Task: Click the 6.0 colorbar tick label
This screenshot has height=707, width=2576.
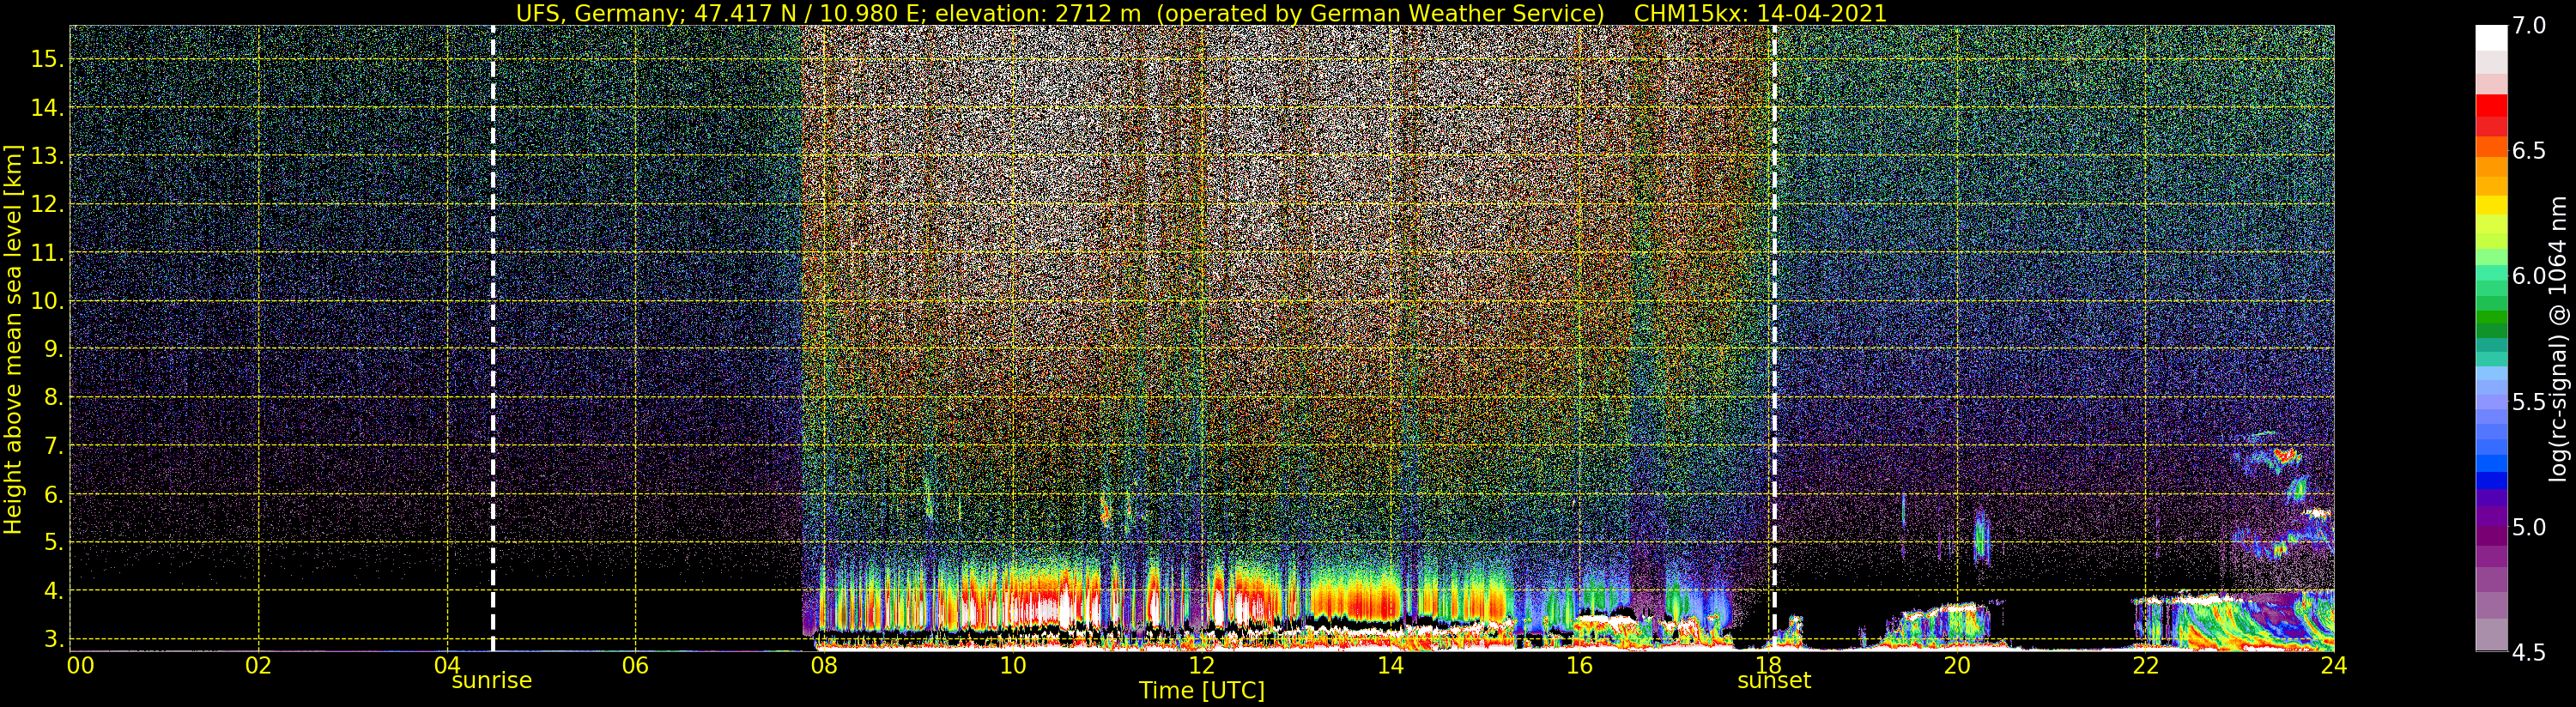Action: point(2529,276)
